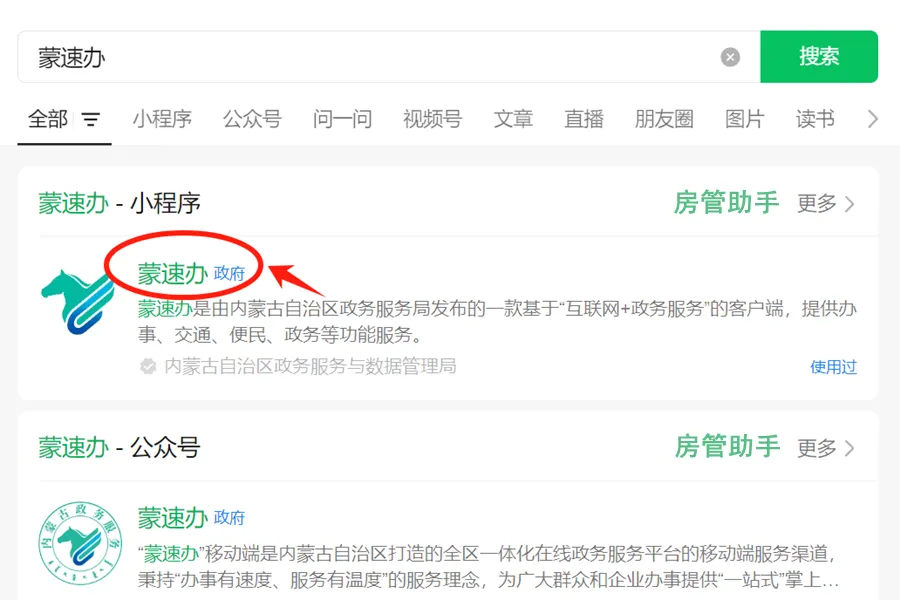Screen dimensions: 900x600
Task: Click the 使用过 label
Action: coord(833,367)
